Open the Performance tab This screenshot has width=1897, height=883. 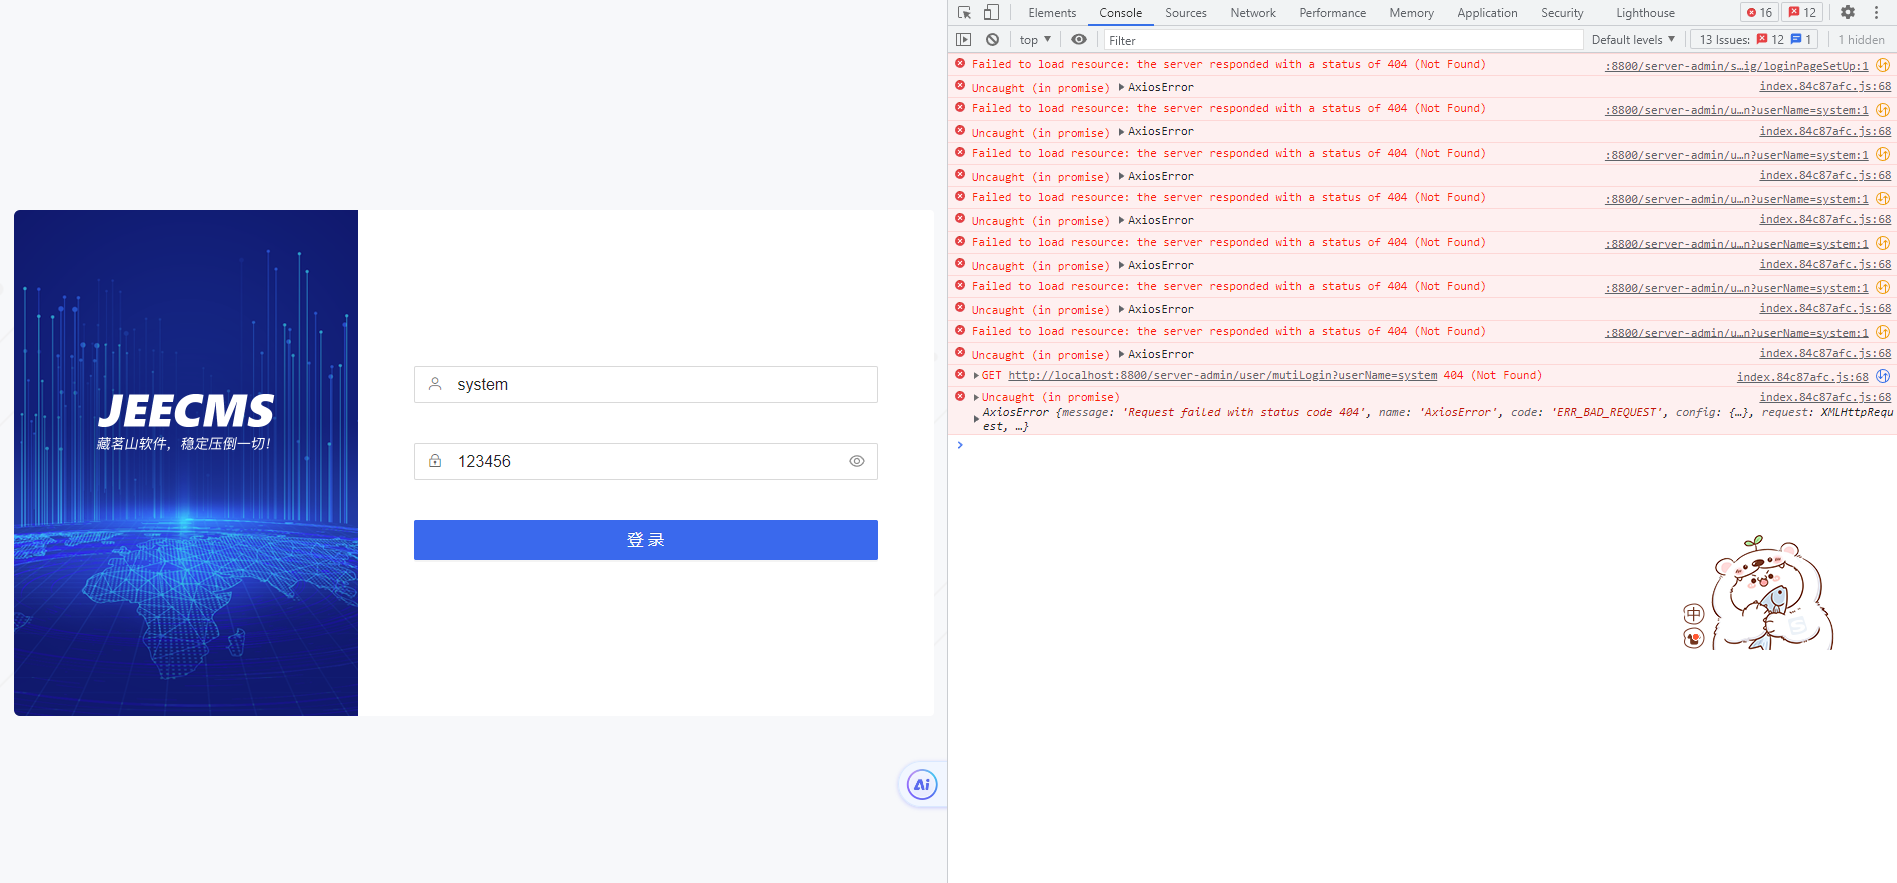1332,13
